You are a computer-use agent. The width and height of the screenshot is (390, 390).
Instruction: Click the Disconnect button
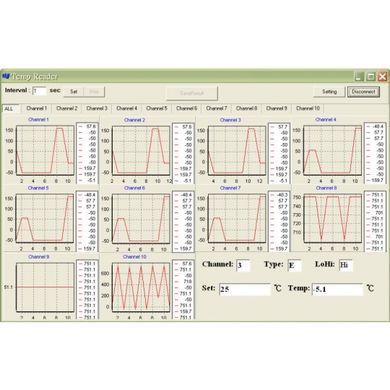click(x=363, y=92)
